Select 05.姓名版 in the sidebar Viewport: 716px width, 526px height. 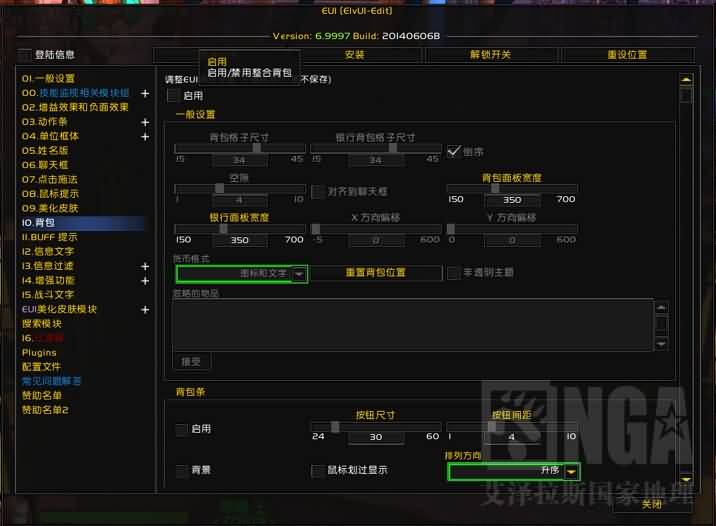coord(45,151)
